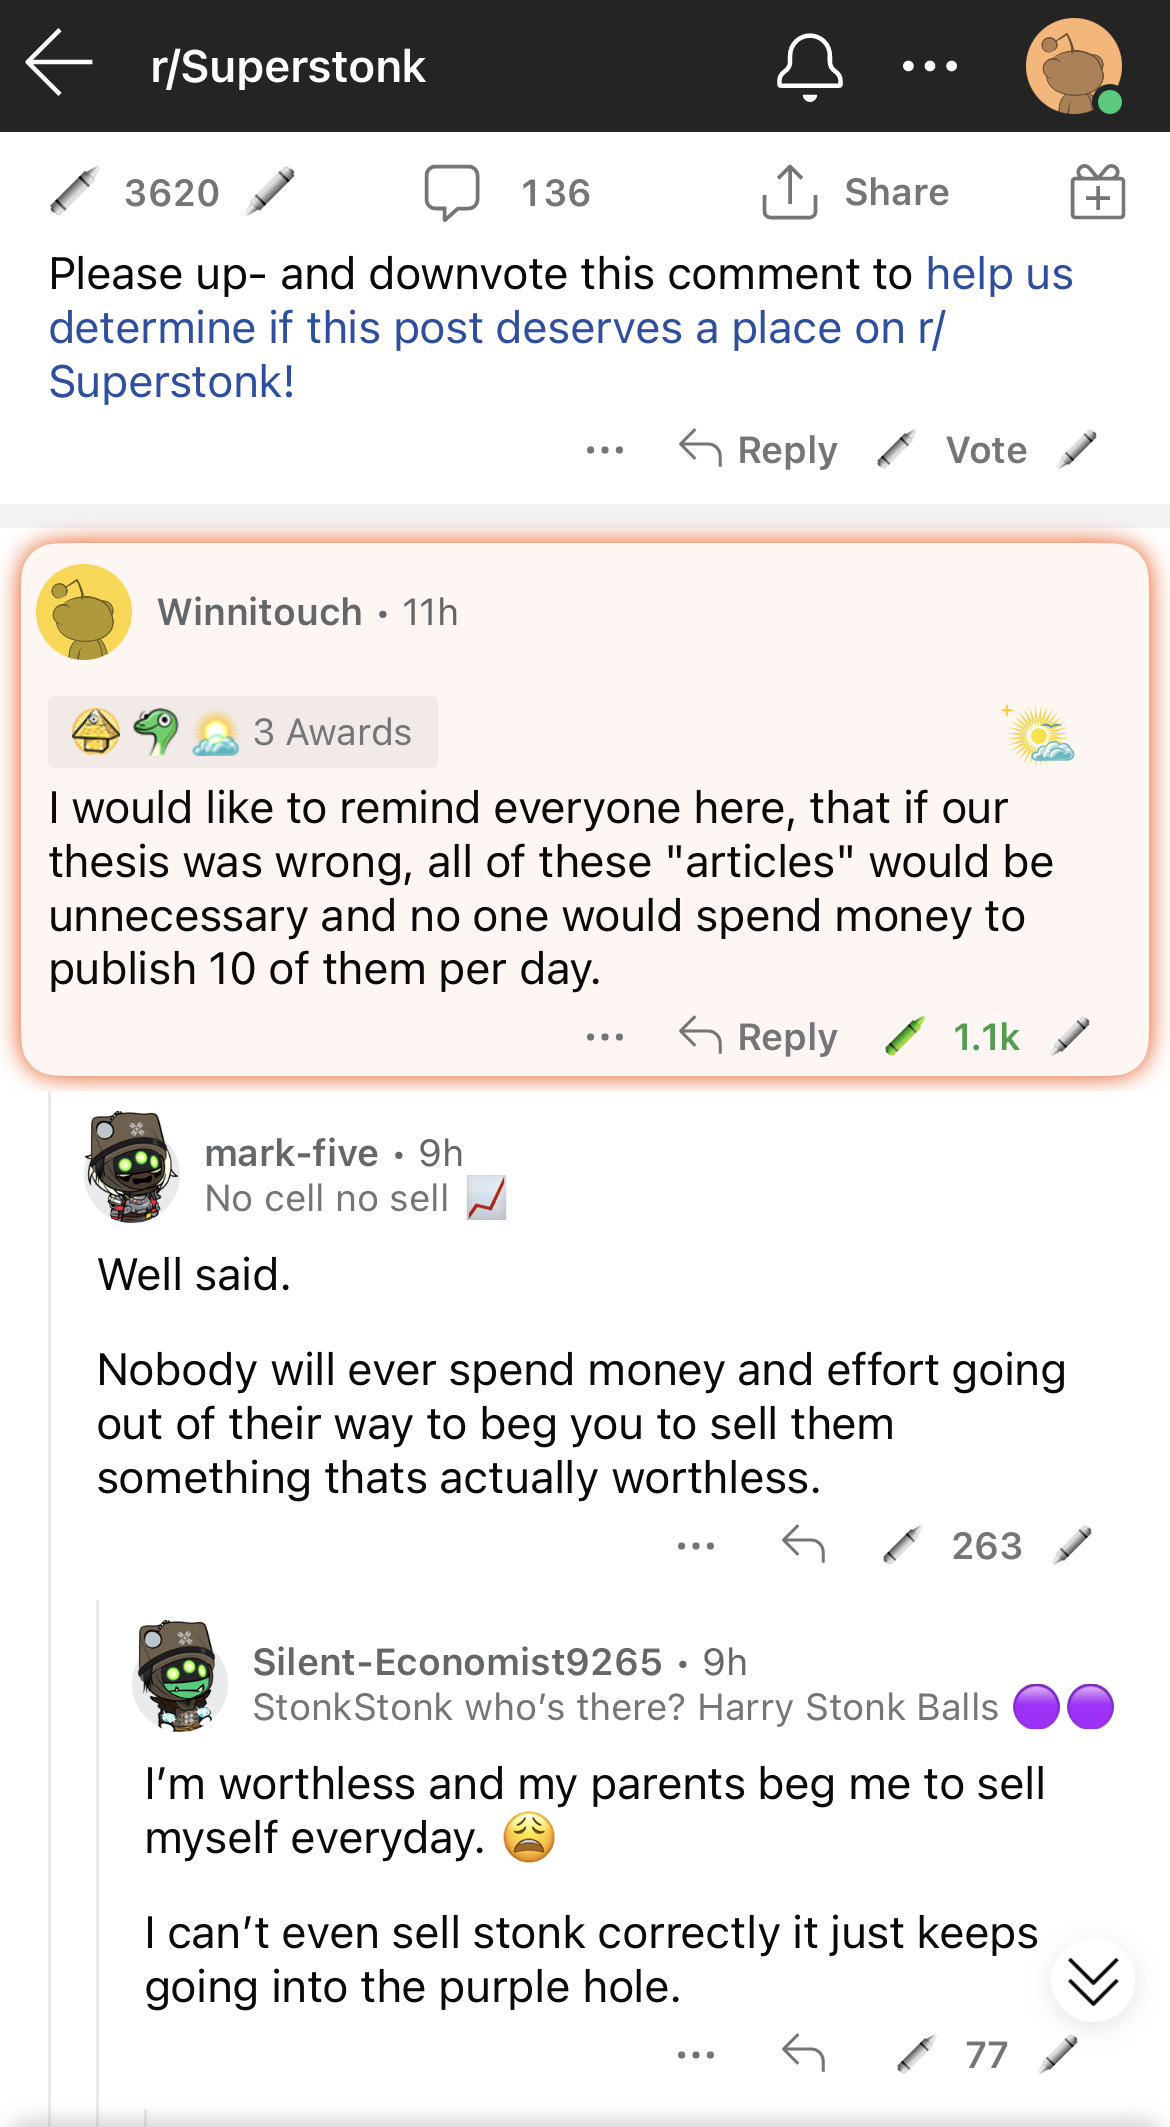Open Silent-Economist9265's profile name
Image resolution: width=1170 pixels, height=2127 pixels.
[457, 1662]
